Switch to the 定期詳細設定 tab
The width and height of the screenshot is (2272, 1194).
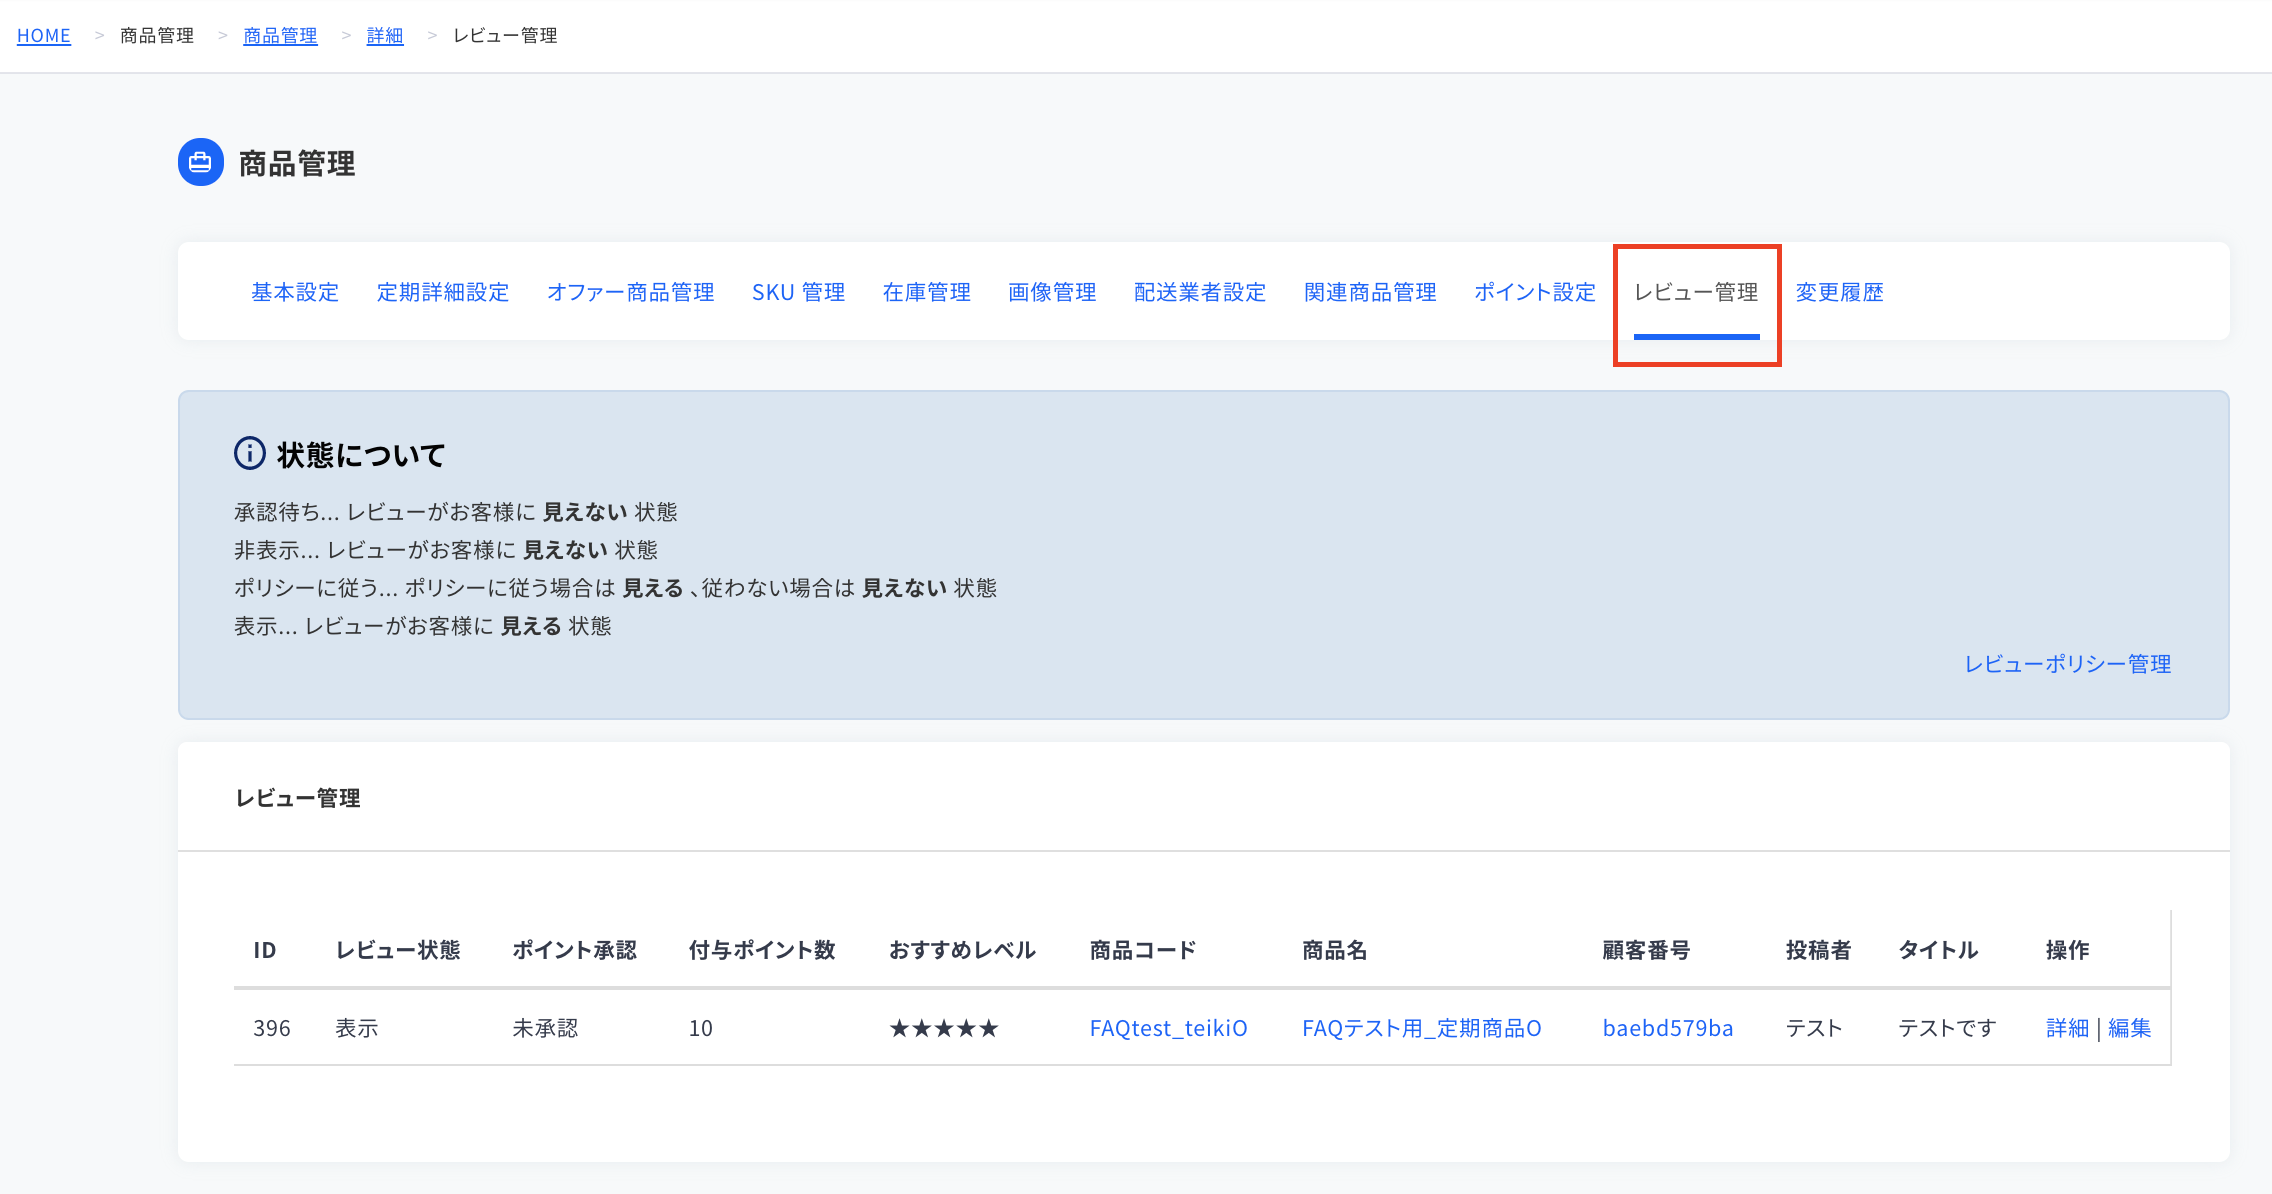(x=443, y=292)
